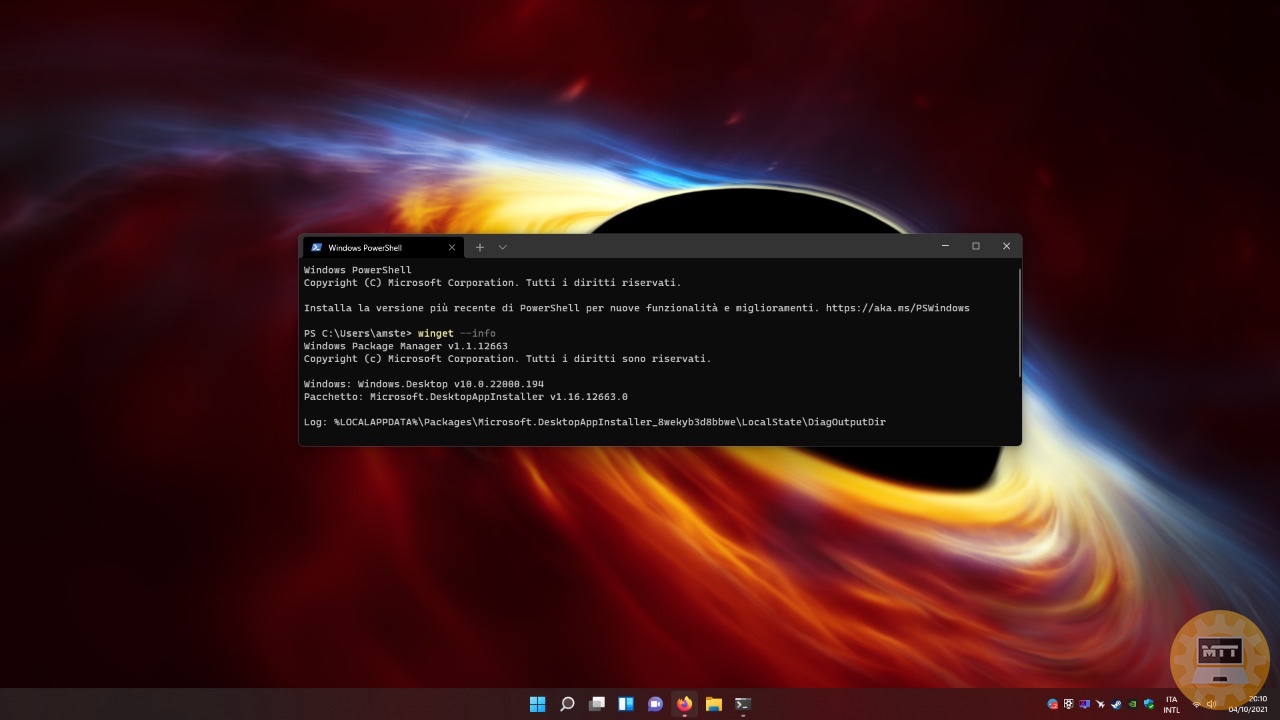
Task: Open the NVIDIA tray icon
Action: tap(1132, 704)
